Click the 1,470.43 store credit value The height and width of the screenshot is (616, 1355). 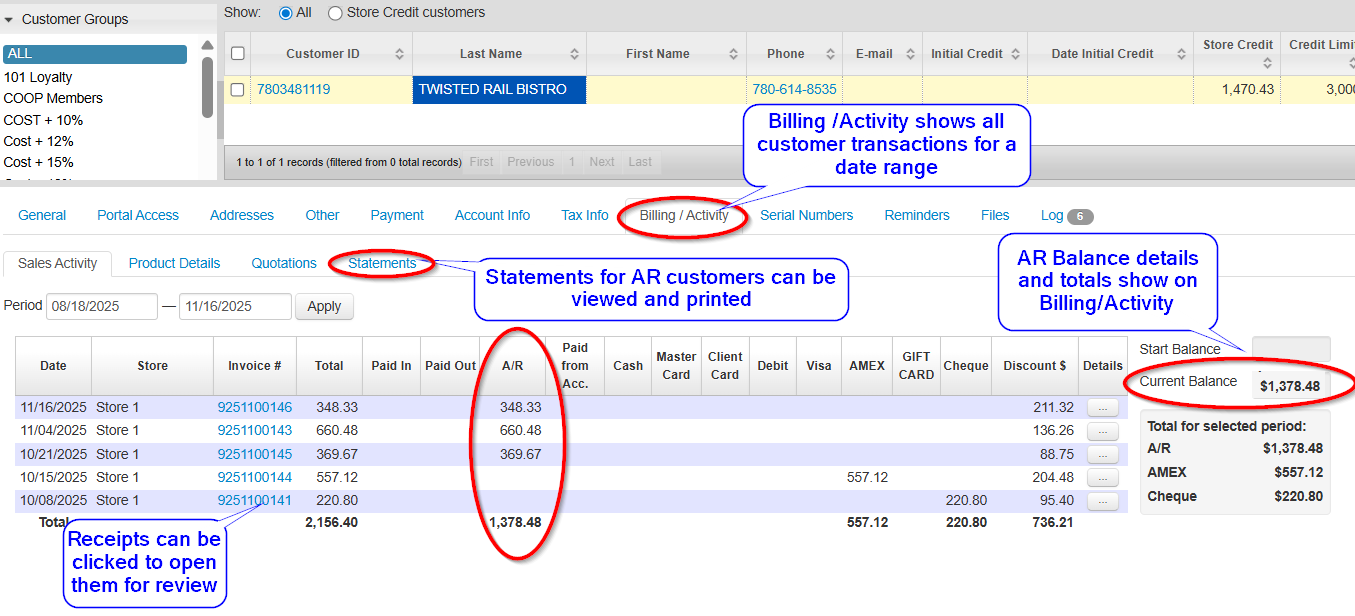click(1248, 89)
